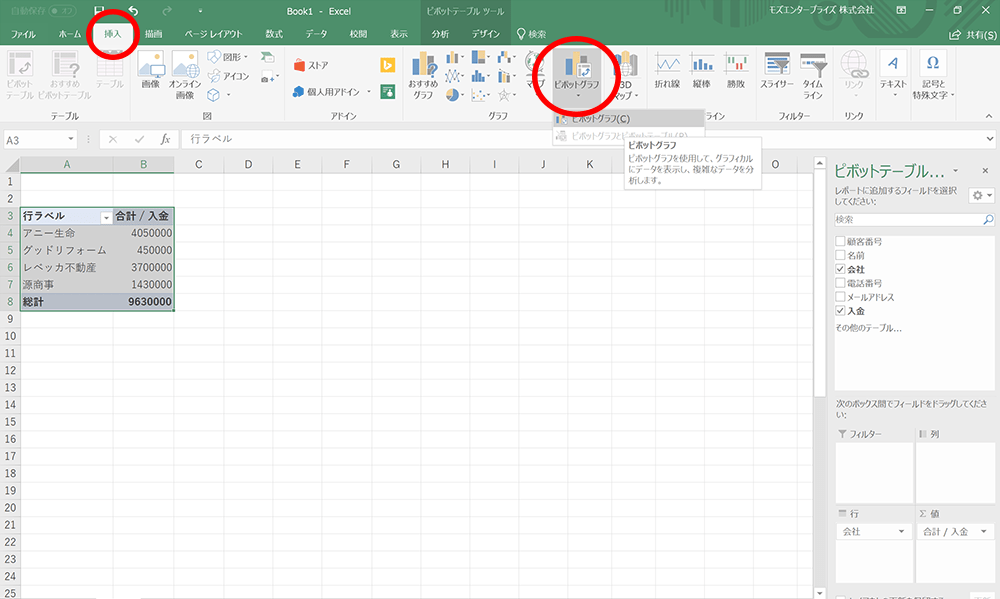The height and width of the screenshot is (599, 1000).
Task: Open the File (ファイル) tab
Action: [23, 34]
